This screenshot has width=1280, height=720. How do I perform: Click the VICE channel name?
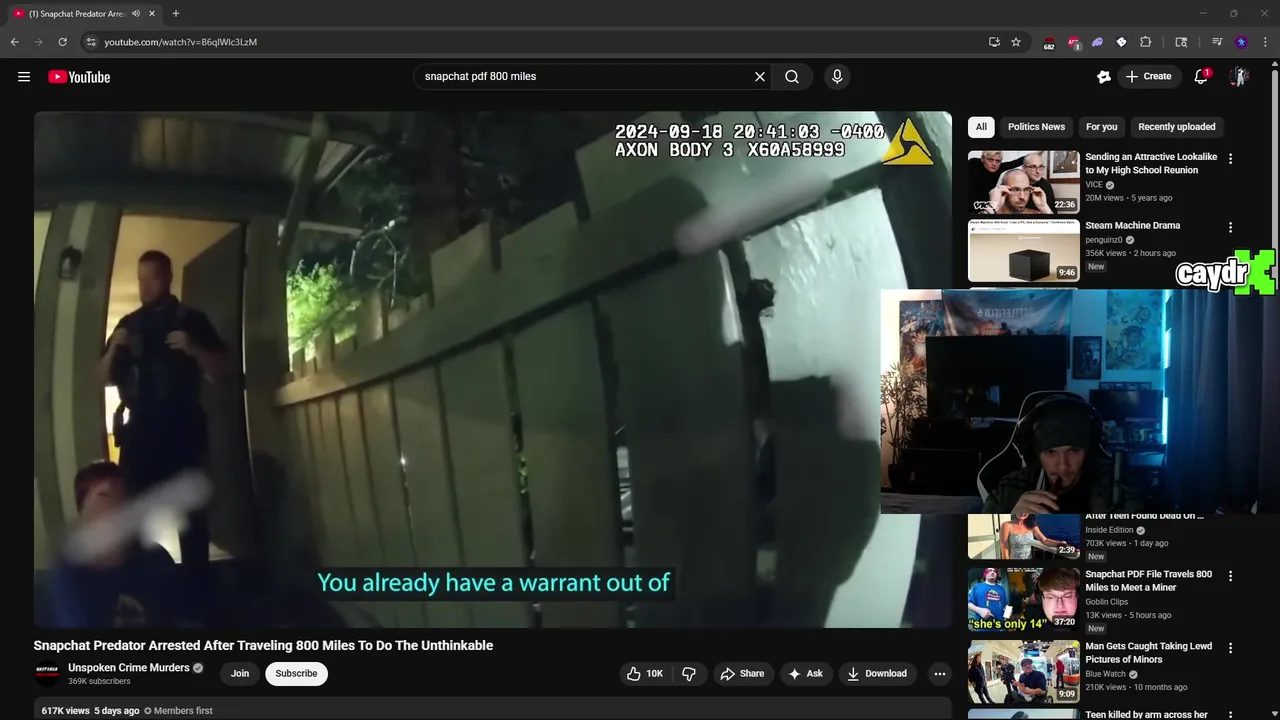pyautogui.click(x=1094, y=185)
